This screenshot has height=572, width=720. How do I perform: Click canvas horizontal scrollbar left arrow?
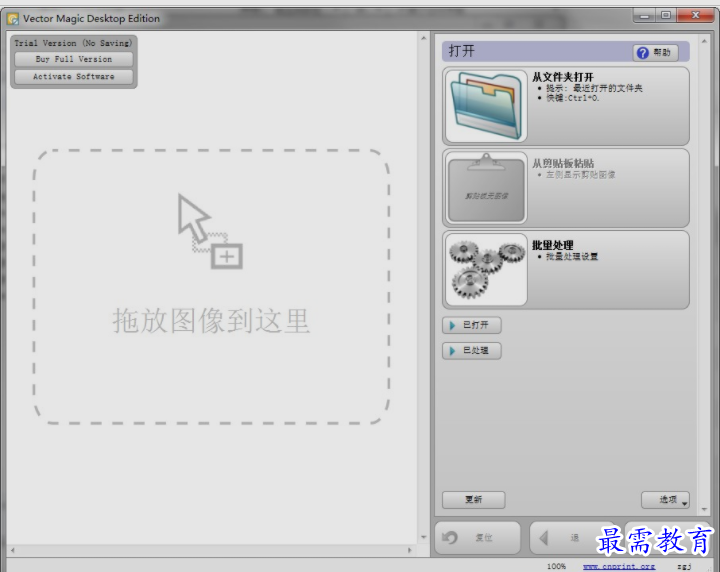(x=12, y=550)
